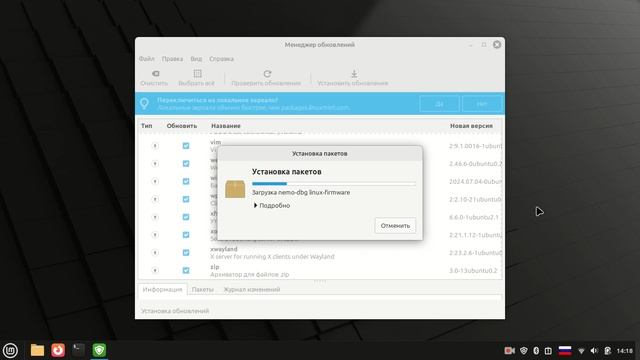The height and width of the screenshot is (360, 640).
Task: Click the Russian flag keyboard layout indicator
Action: pyautogui.click(x=565, y=351)
